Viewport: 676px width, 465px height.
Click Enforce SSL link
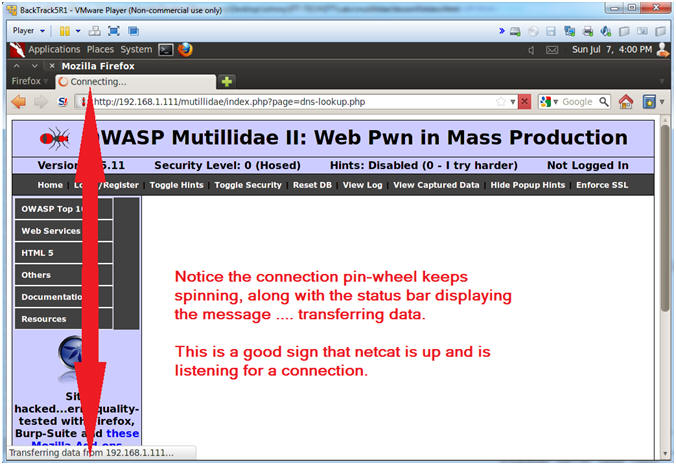[602, 185]
